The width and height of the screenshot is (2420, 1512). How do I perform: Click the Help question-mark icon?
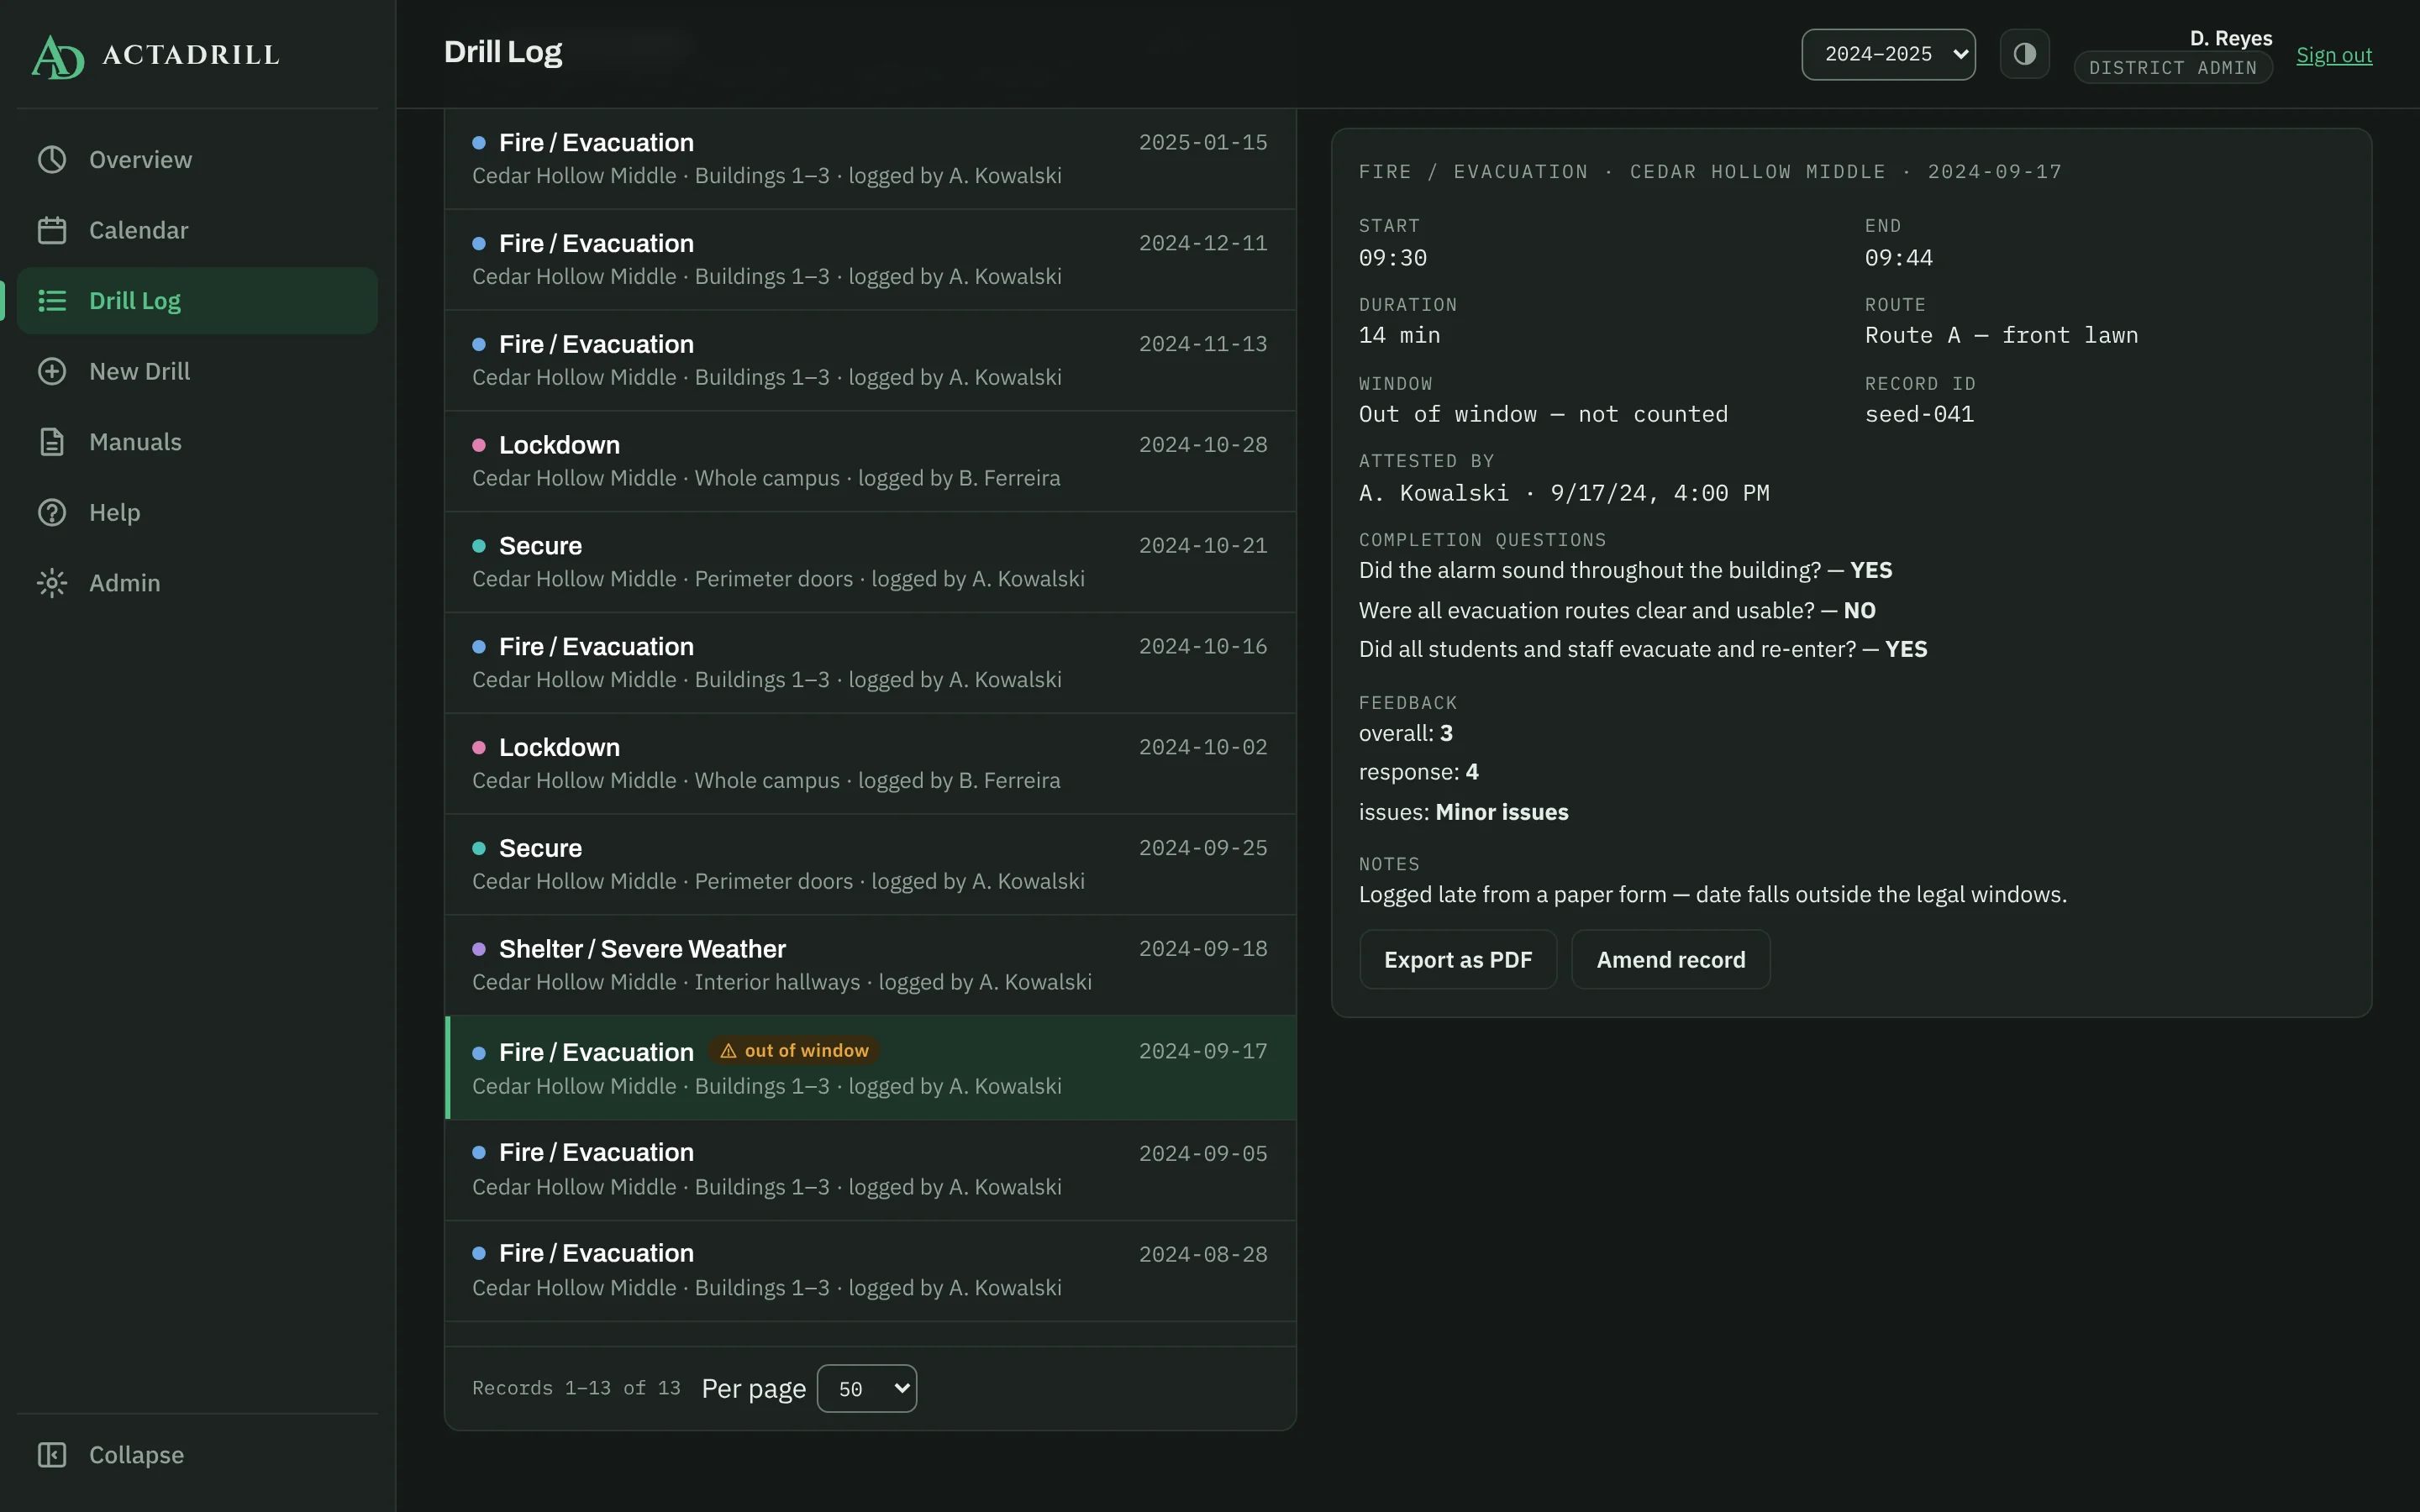[52, 512]
